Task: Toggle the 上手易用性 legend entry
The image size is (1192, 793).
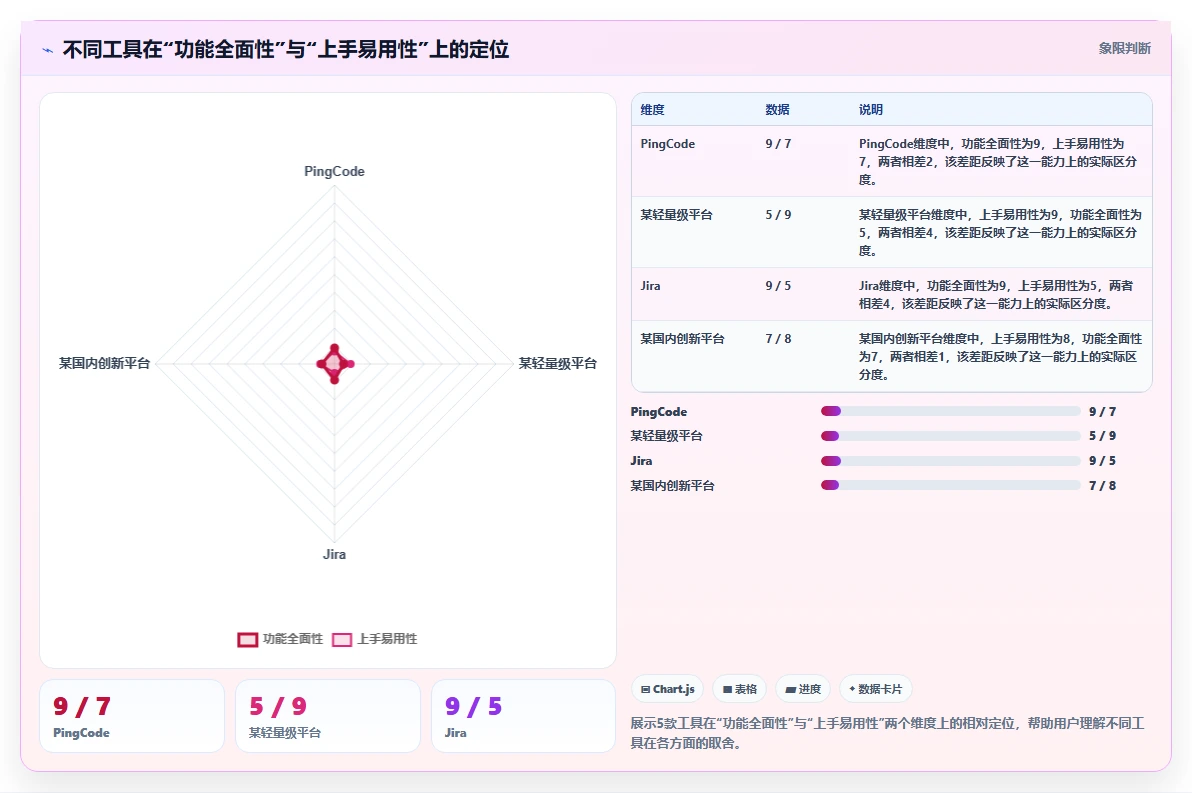Action: click(x=375, y=639)
